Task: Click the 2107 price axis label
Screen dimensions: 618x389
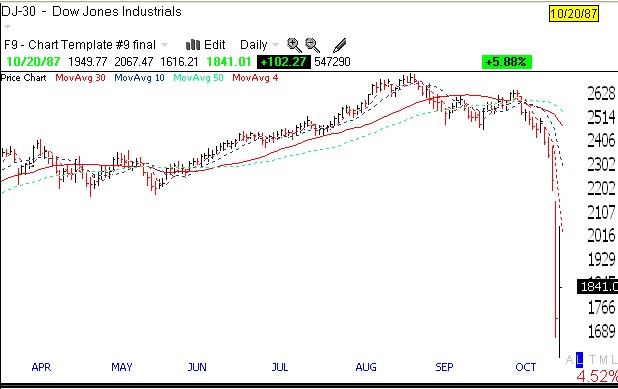Action: pos(601,212)
